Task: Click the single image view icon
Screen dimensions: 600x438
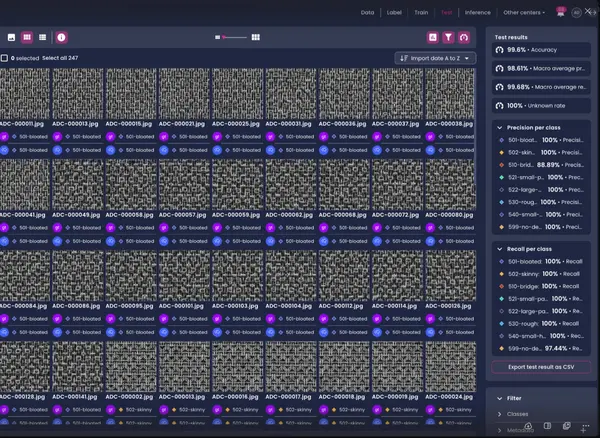Action: (x=11, y=37)
